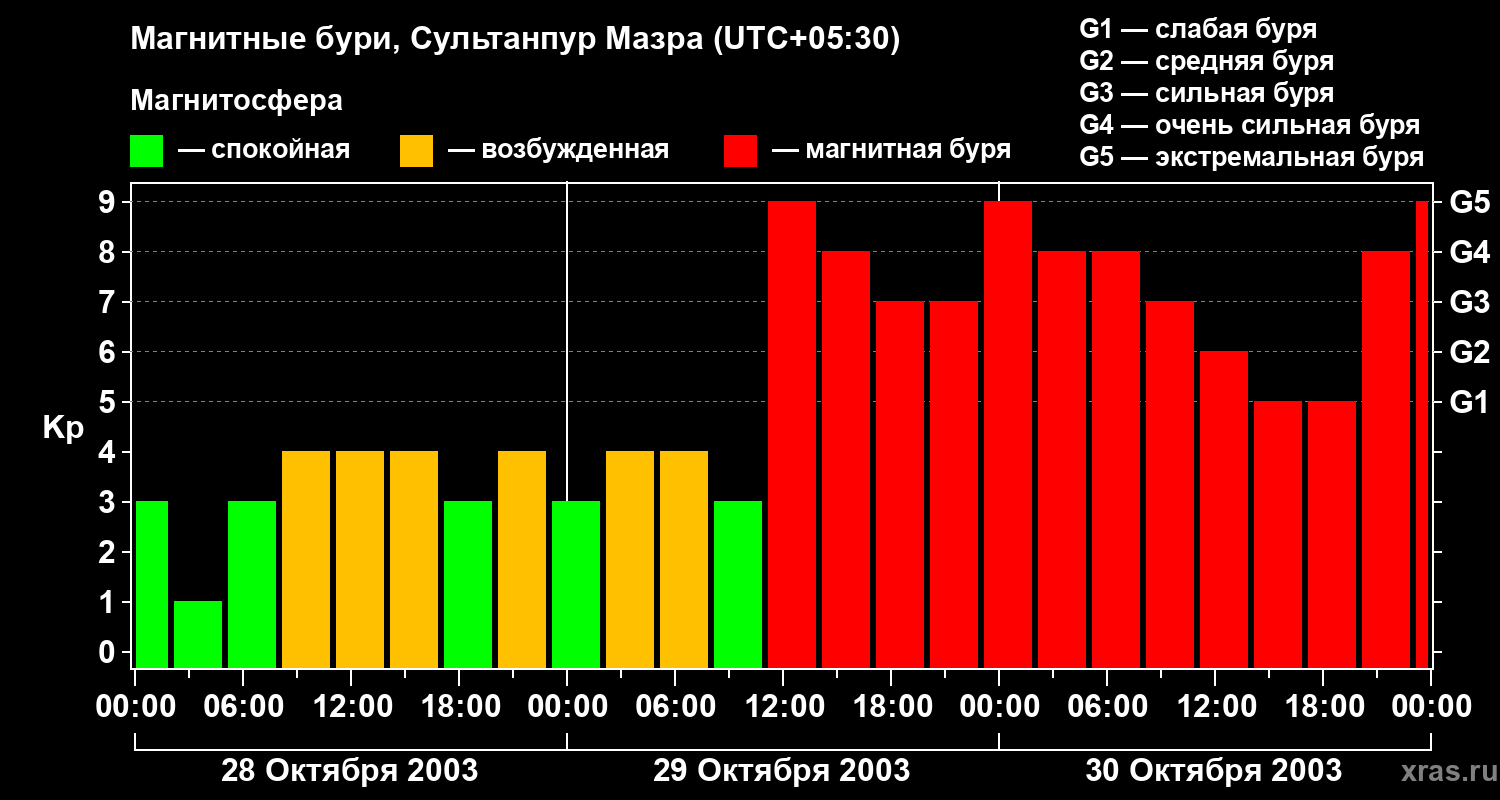Click the «— спокойная» legend label
Viewport: 1500px width, 800px height.
(264, 150)
